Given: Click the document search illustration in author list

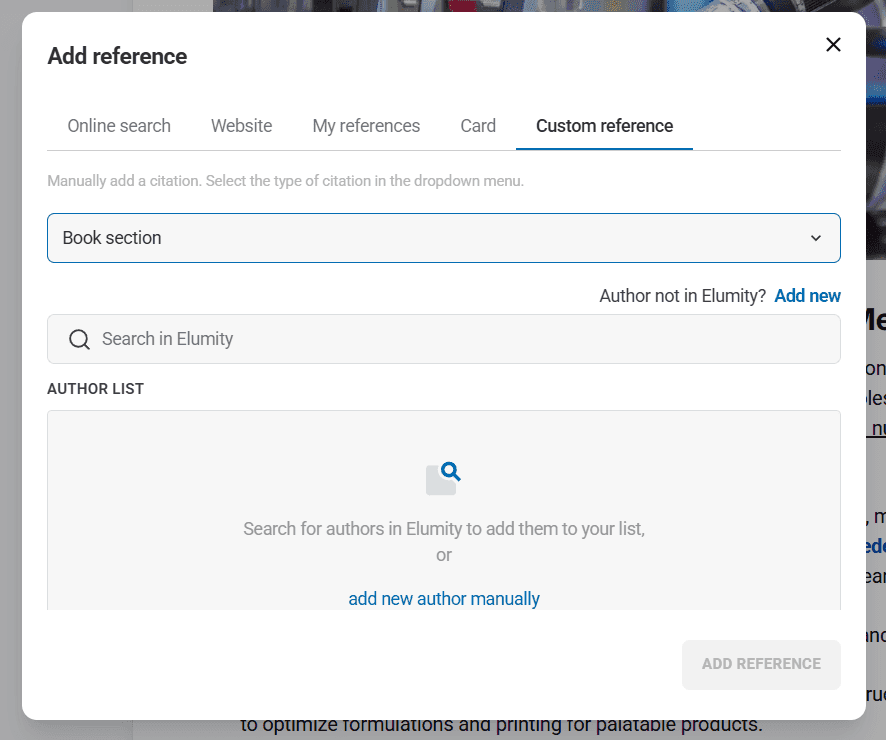Looking at the screenshot, I should [x=443, y=477].
